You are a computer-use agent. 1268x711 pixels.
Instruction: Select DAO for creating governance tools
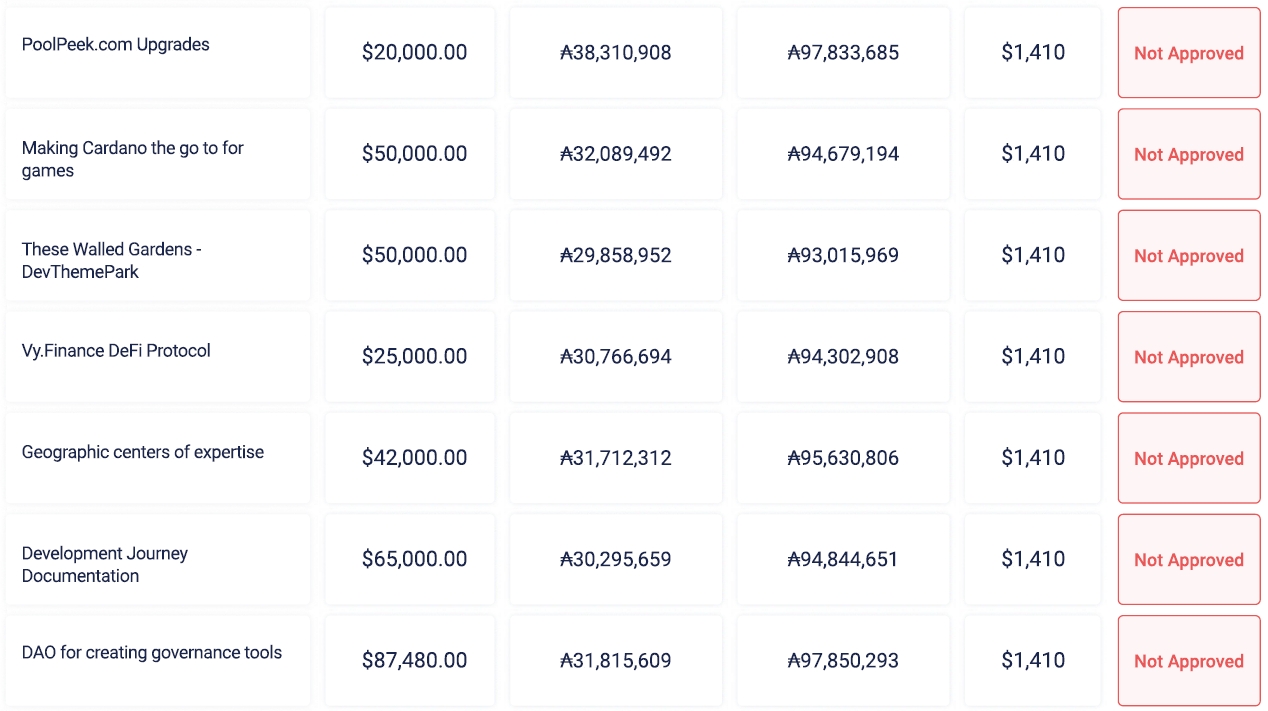152,653
